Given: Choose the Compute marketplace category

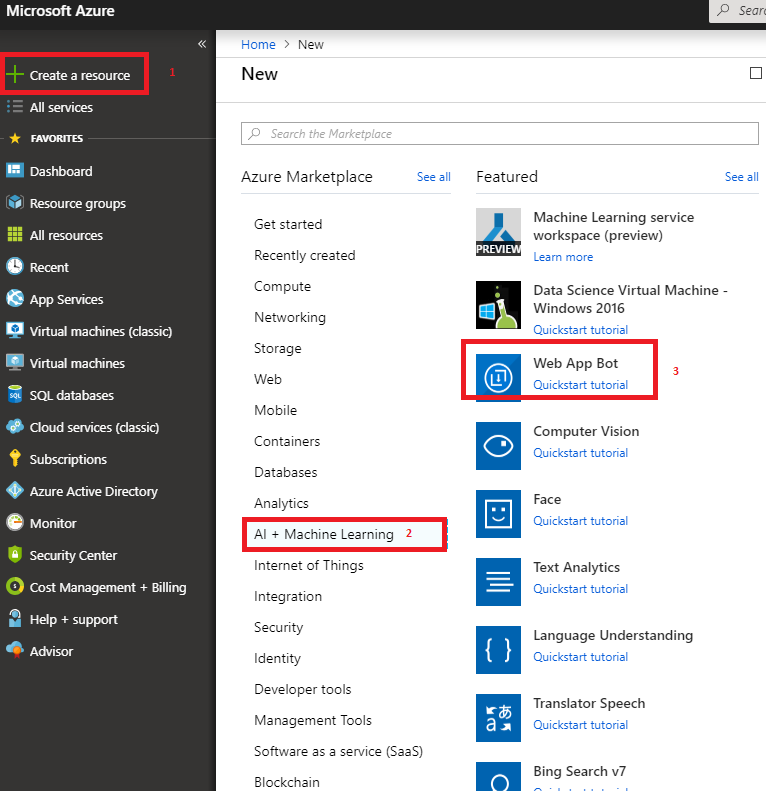Looking at the screenshot, I should tap(282, 286).
